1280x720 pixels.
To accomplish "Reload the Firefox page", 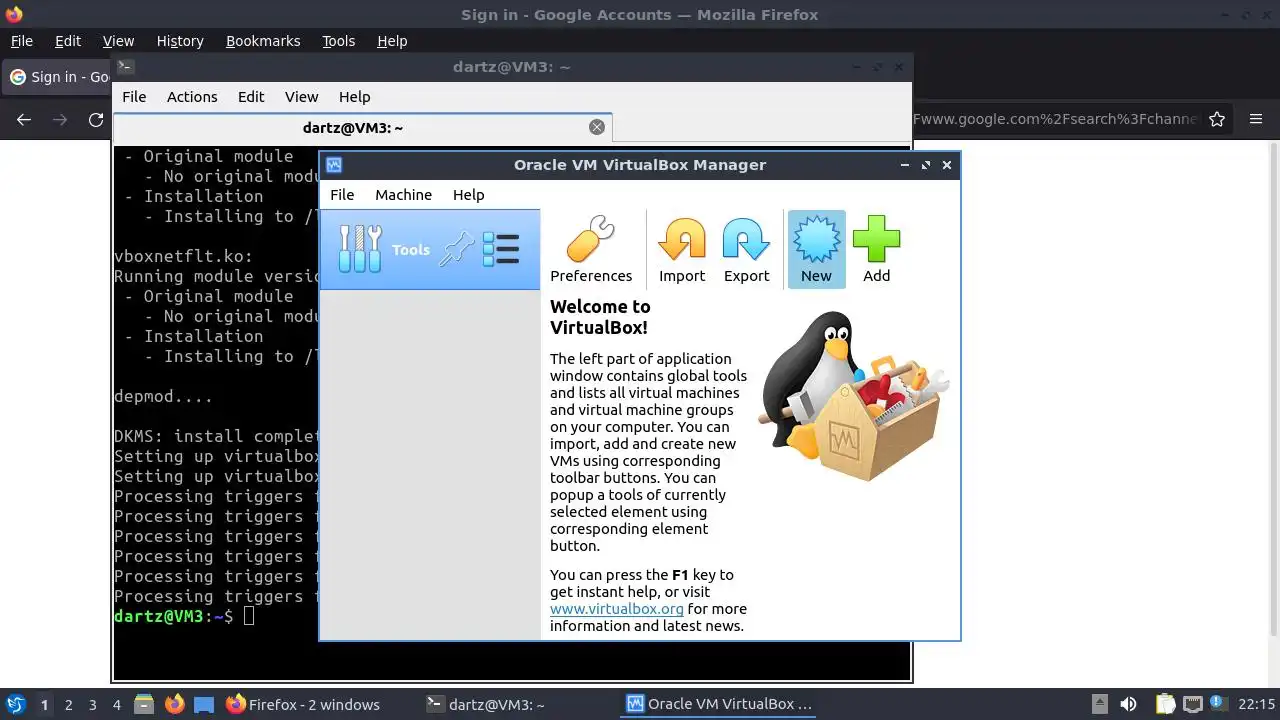I will (x=96, y=120).
